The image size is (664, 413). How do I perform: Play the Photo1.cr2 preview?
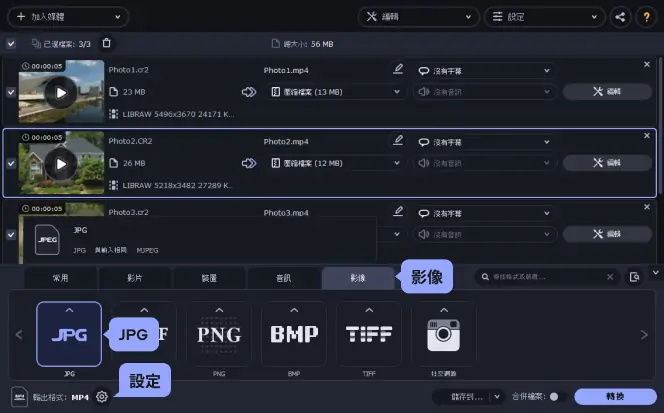[61, 92]
